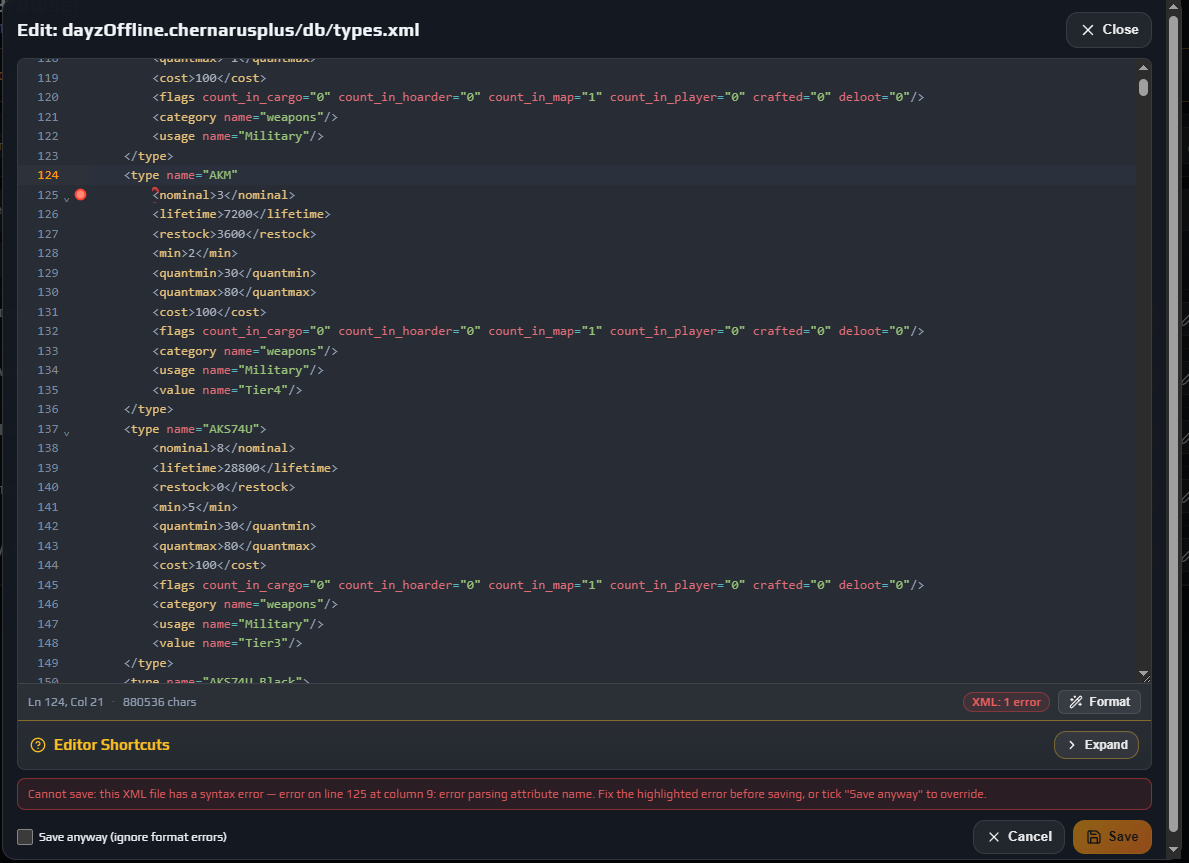Click the restock 0 line
The width and height of the screenshot is (1189, 863).
224,487
